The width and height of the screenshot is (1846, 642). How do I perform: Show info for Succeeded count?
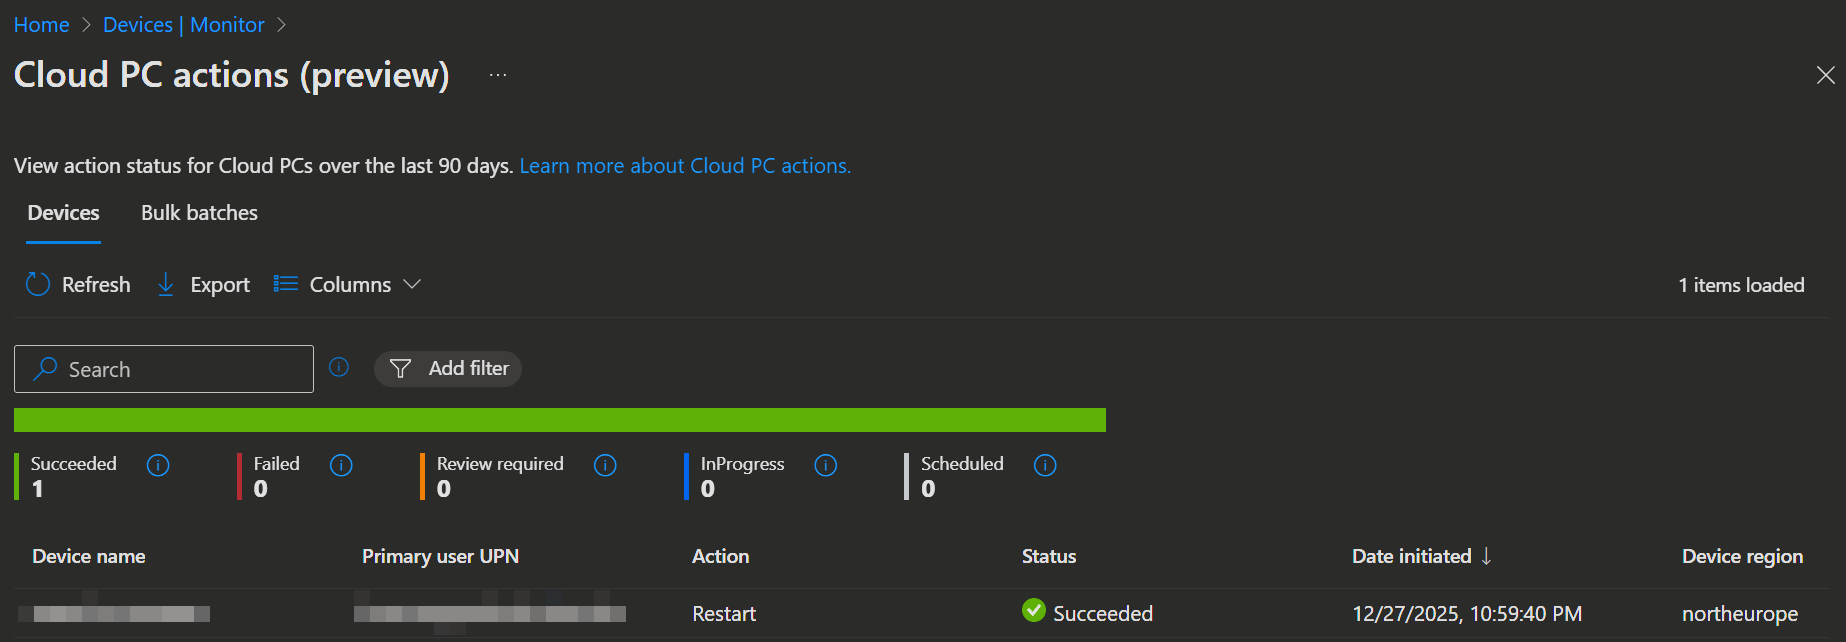pos(158,465)
